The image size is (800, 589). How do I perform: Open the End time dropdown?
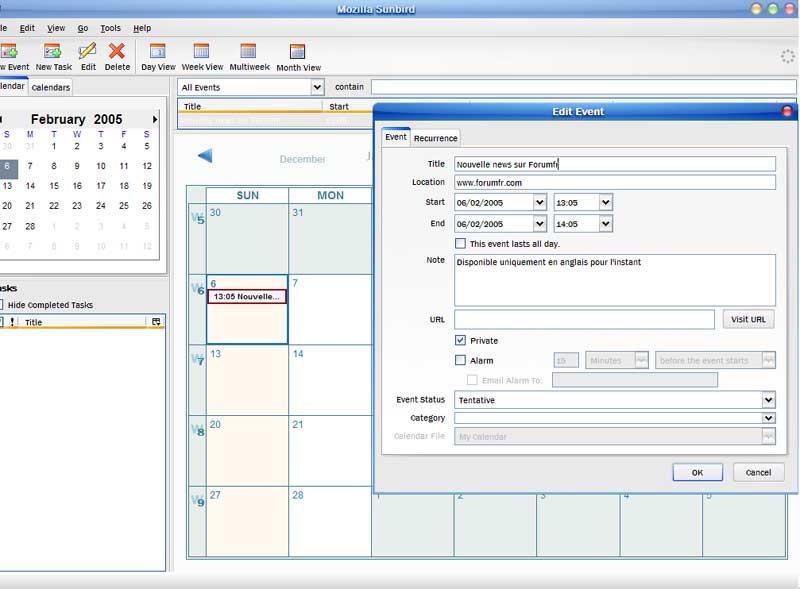pyautogui.click(x=606, y=224)
